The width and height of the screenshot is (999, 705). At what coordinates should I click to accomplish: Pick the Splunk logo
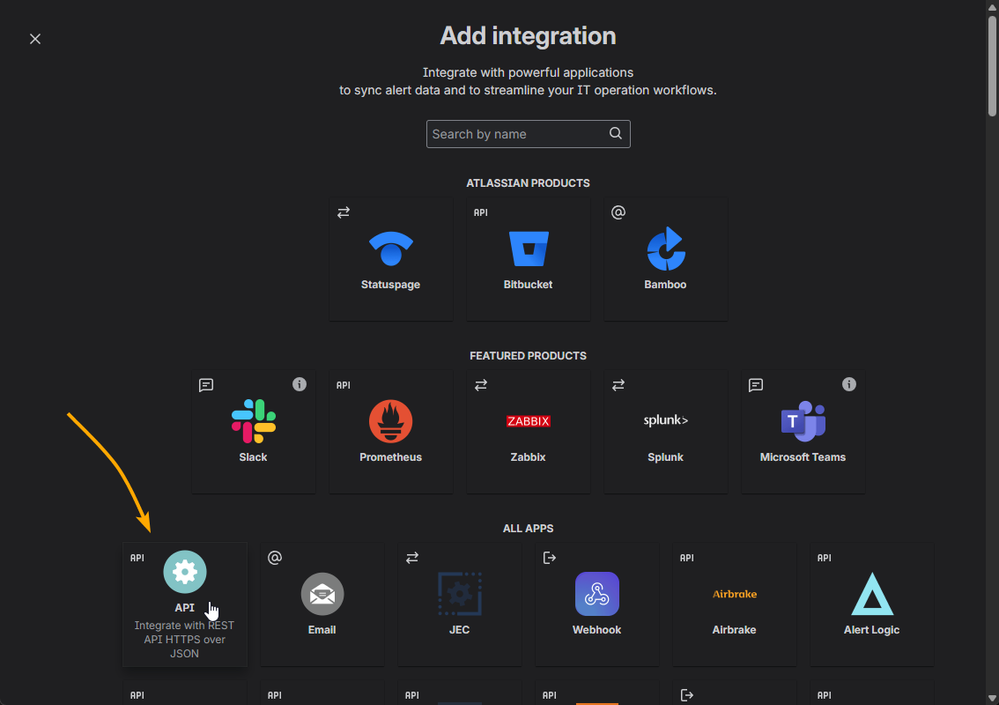coord(666,420)
